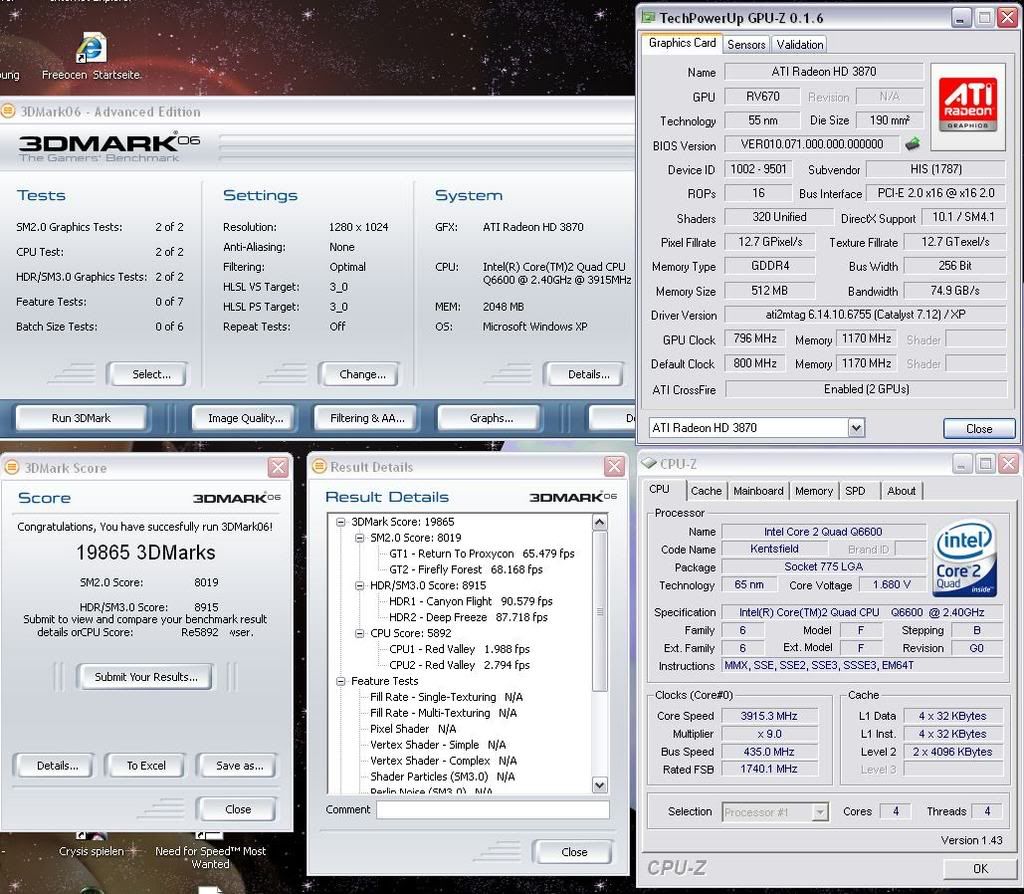
Task: Select the CPU tab in CPU-Z
Action: 659,489
